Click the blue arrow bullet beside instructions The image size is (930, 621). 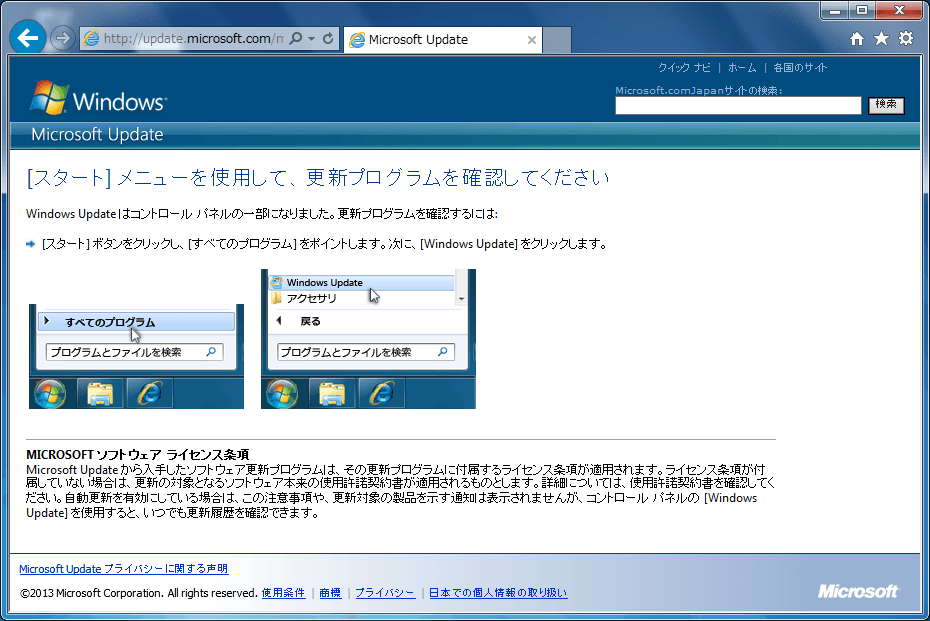[31, 244]
